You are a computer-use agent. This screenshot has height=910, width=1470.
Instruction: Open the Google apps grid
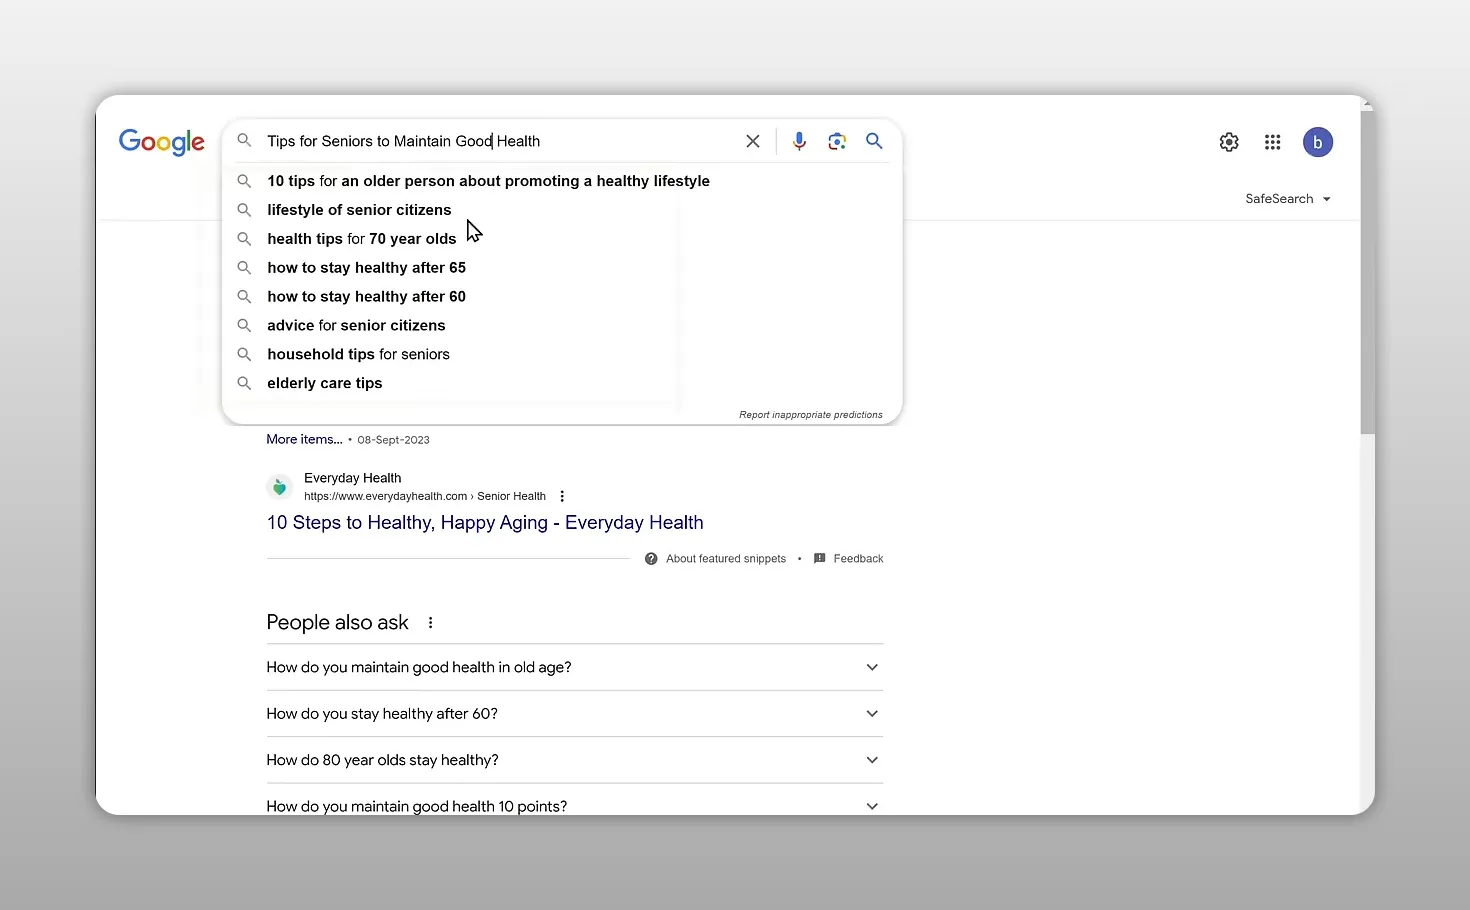point(1272,142)
